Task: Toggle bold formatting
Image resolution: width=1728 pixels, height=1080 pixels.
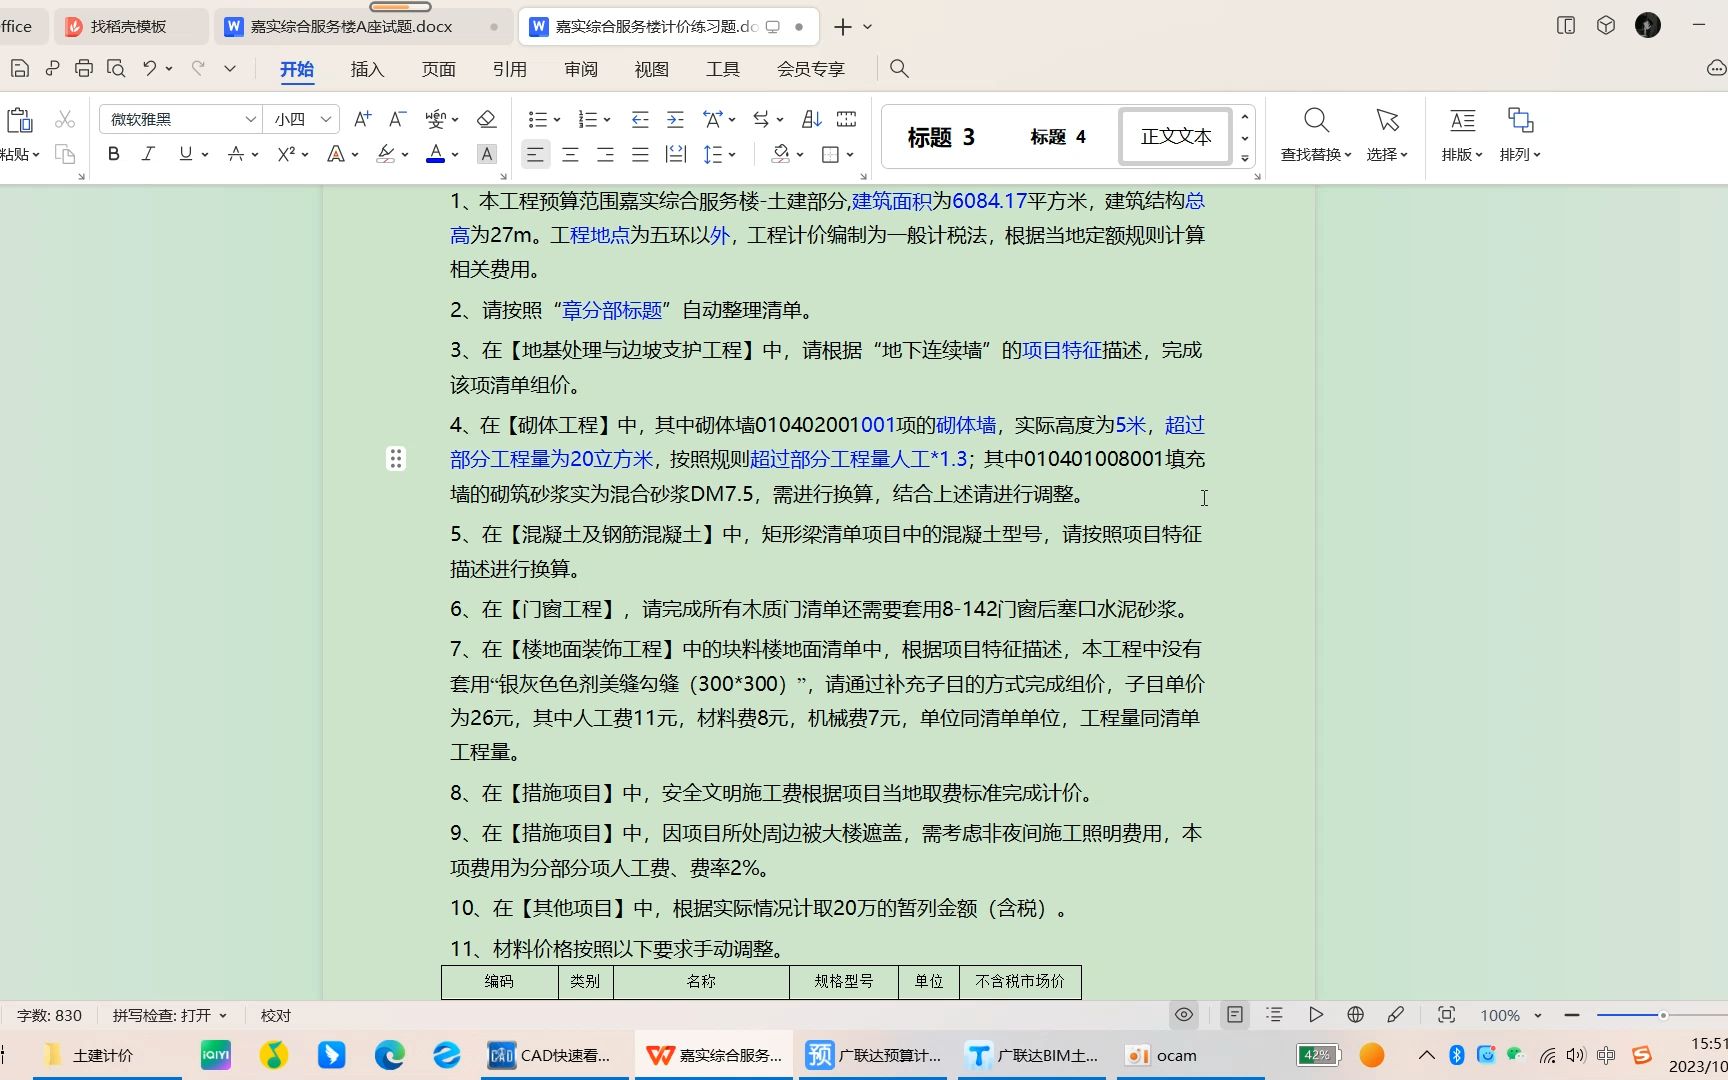Action: (x=113, y=154)
